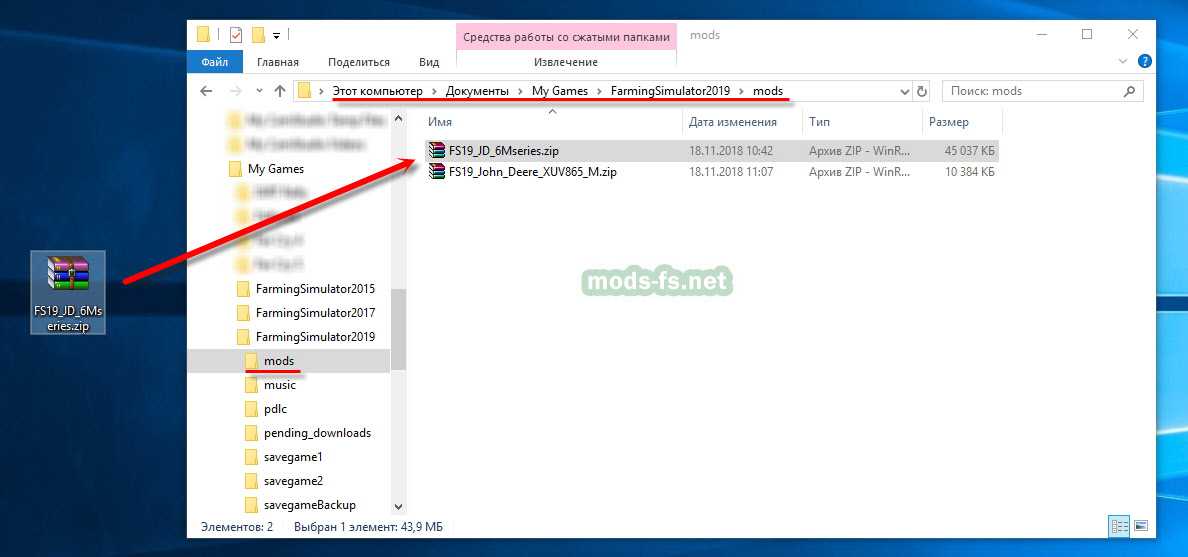Select FarmingSimulator2019 folder in tree

[x=315, y=336]
